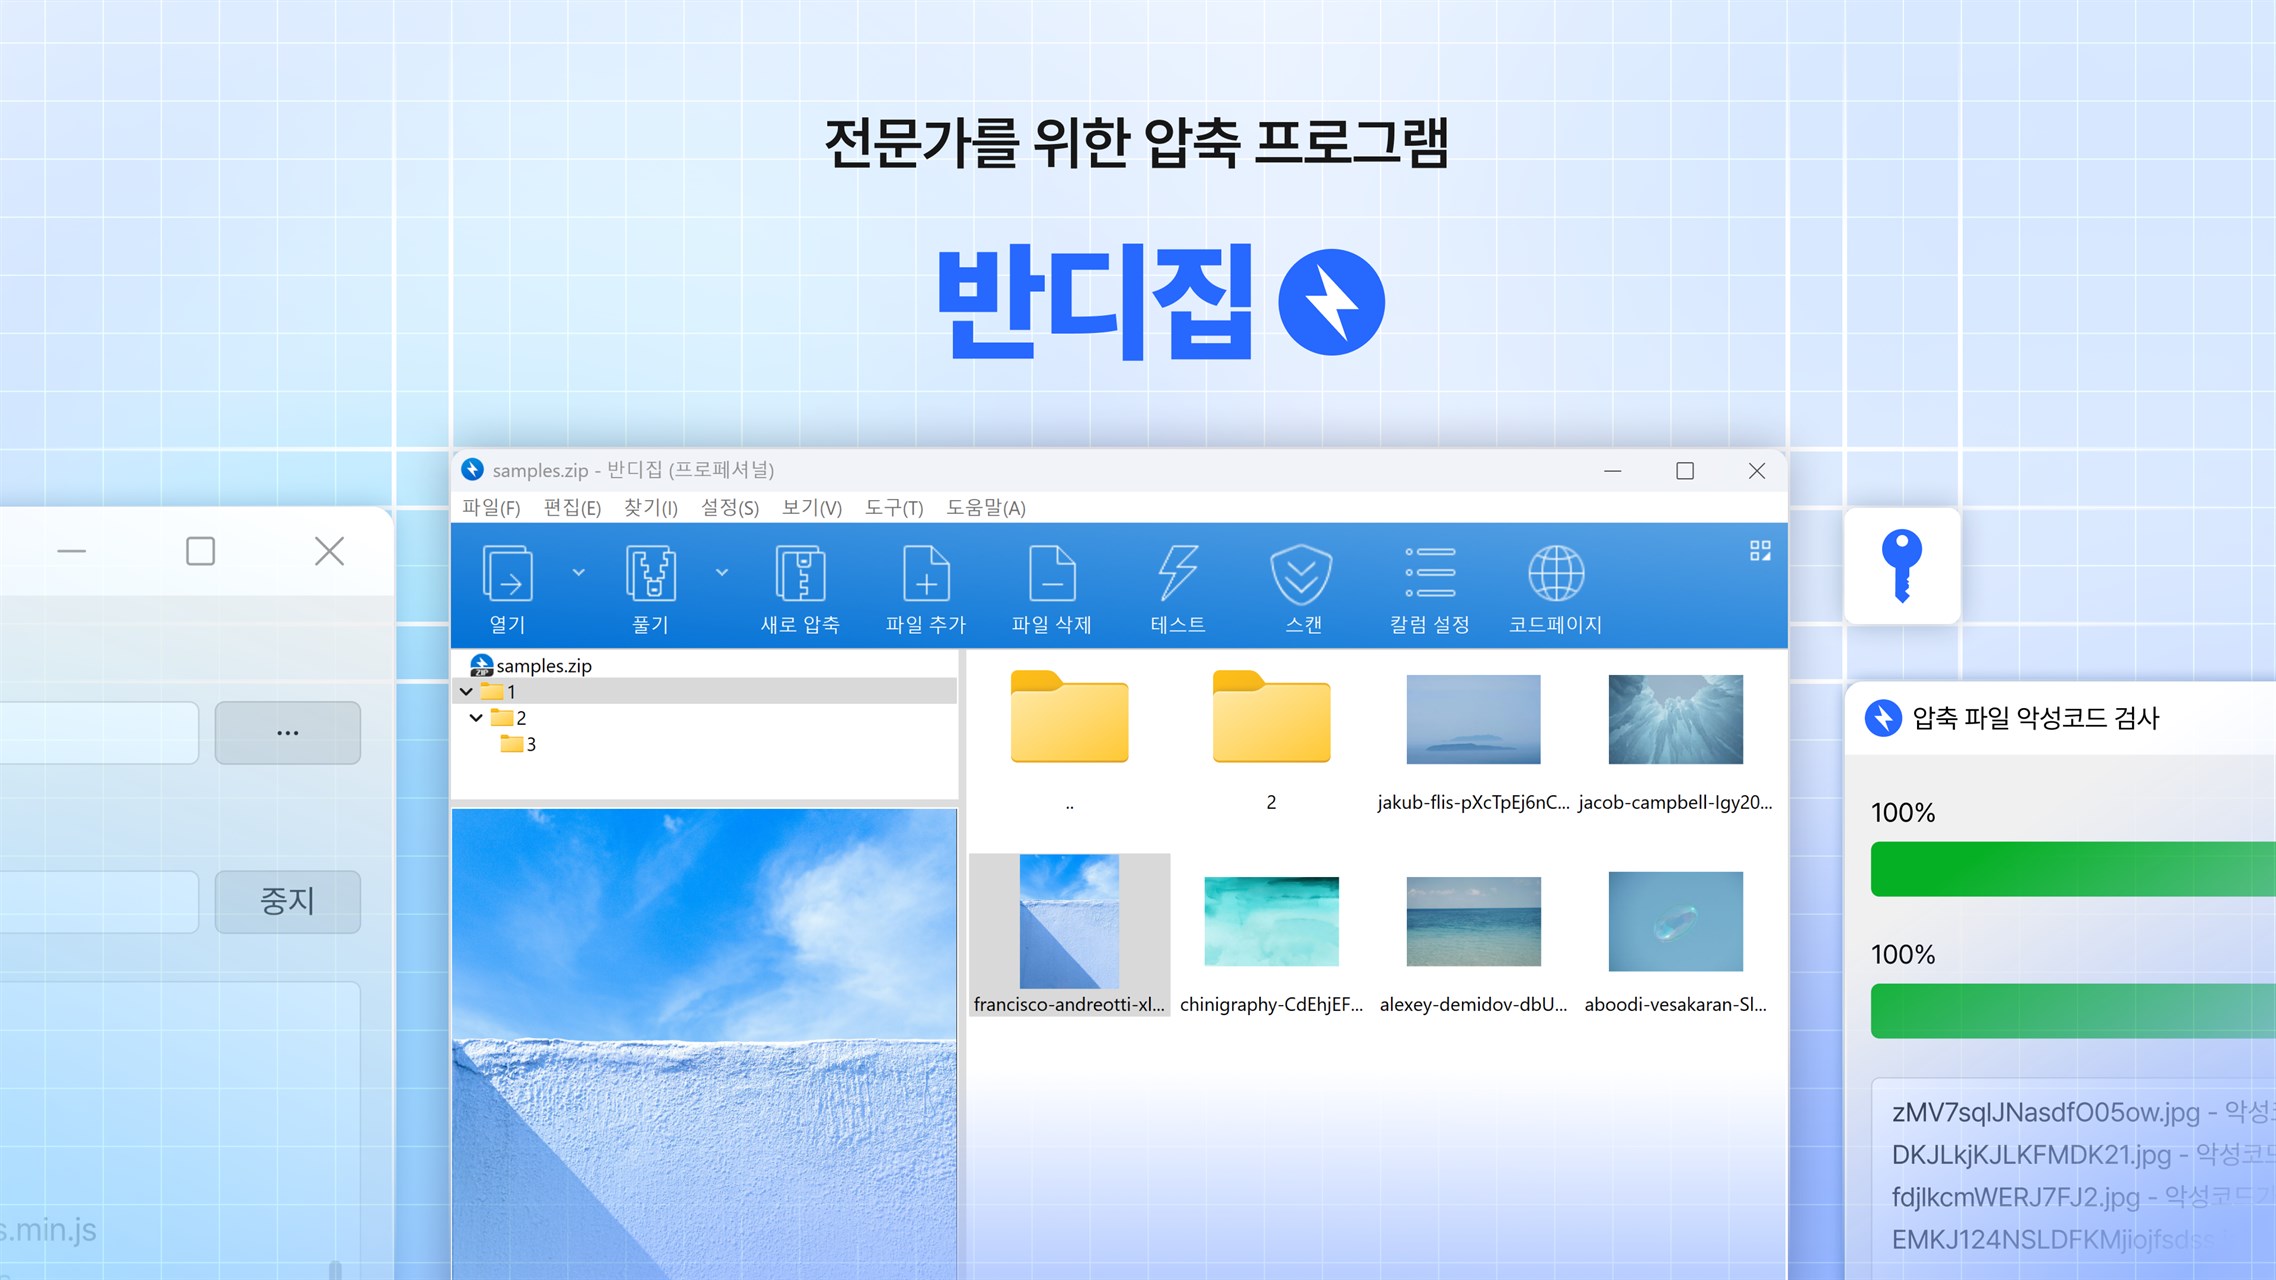Click the 파일 삭제 (Delete file) icon

click(x=1051, y=574)
